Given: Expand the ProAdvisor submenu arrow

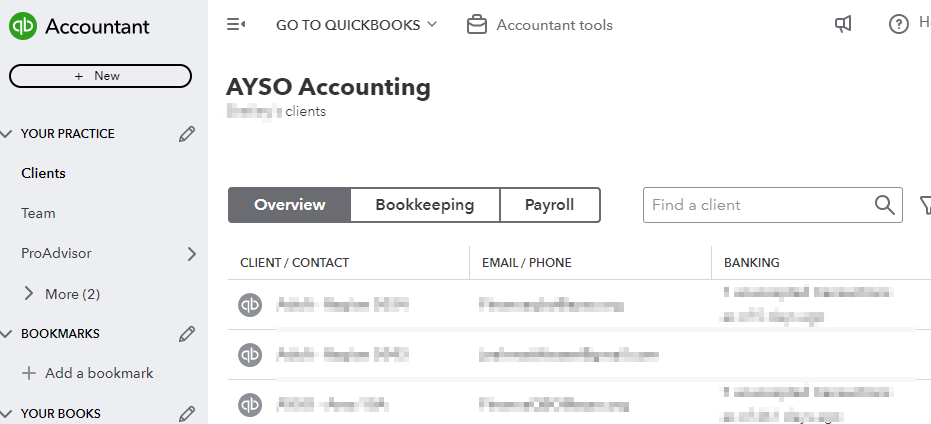Looking at the screenshot, I should pos(192,254).
